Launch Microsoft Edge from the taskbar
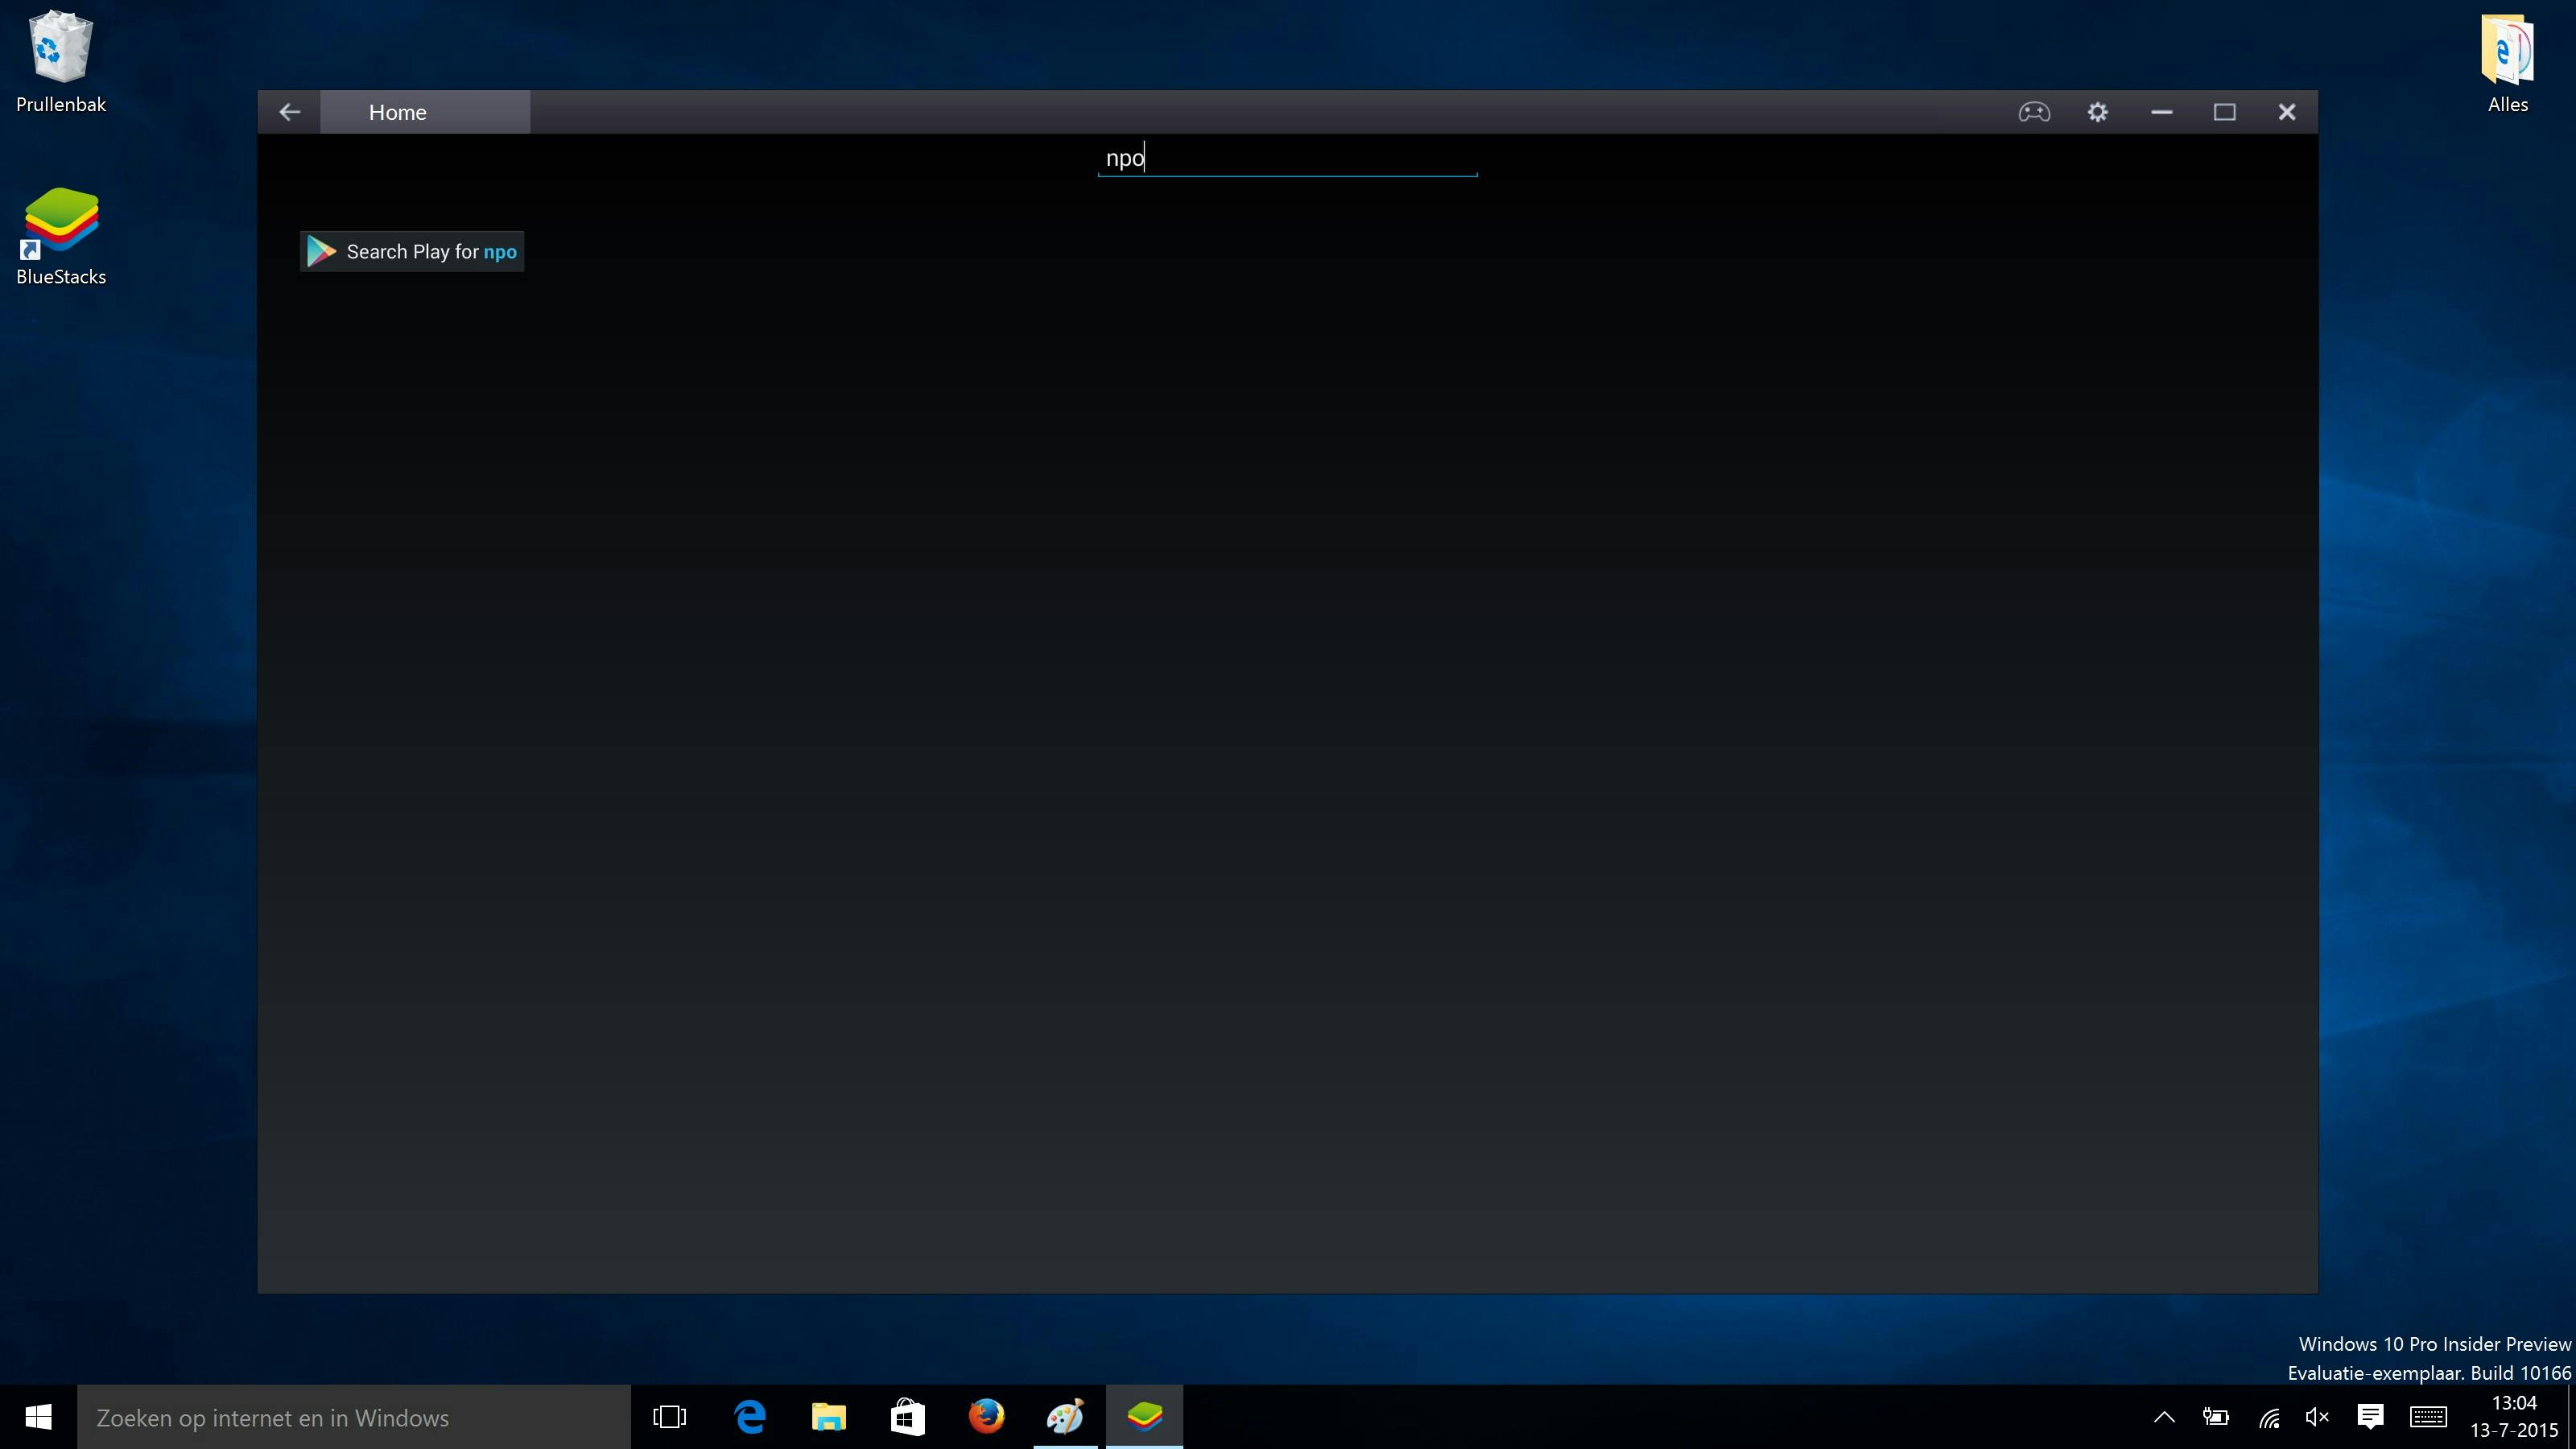The height and width of the screenshot is (1449, 2576). (749, 1417)
